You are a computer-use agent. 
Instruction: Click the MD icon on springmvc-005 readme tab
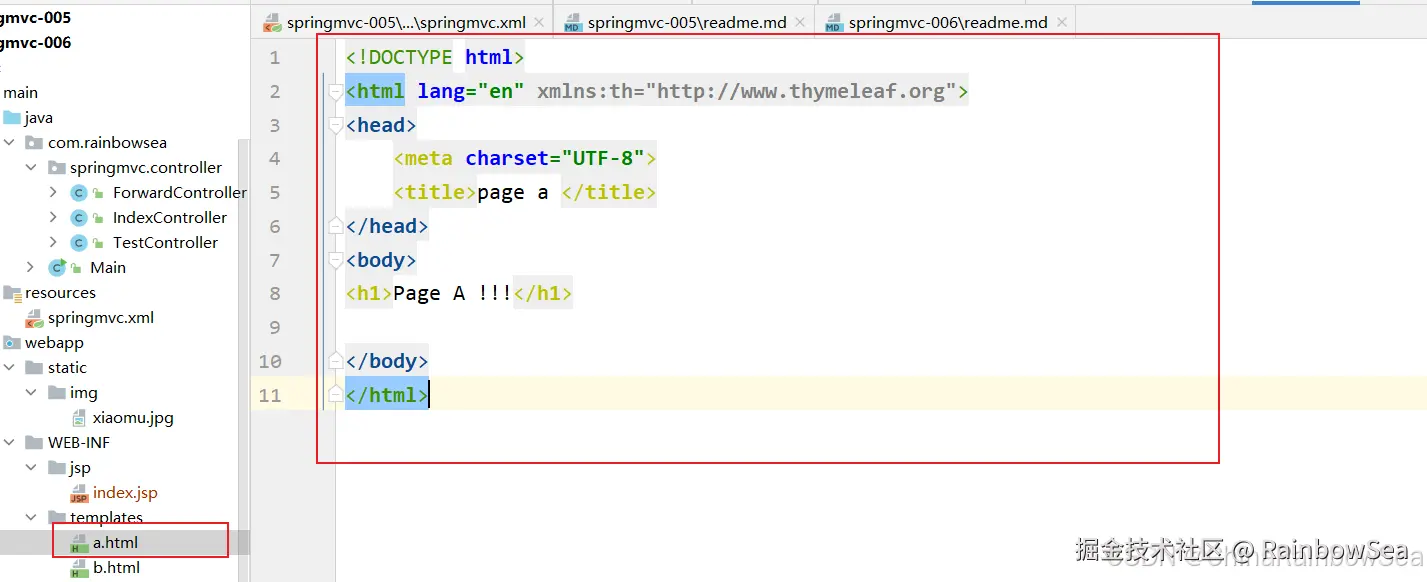click(x=572, y=22)
